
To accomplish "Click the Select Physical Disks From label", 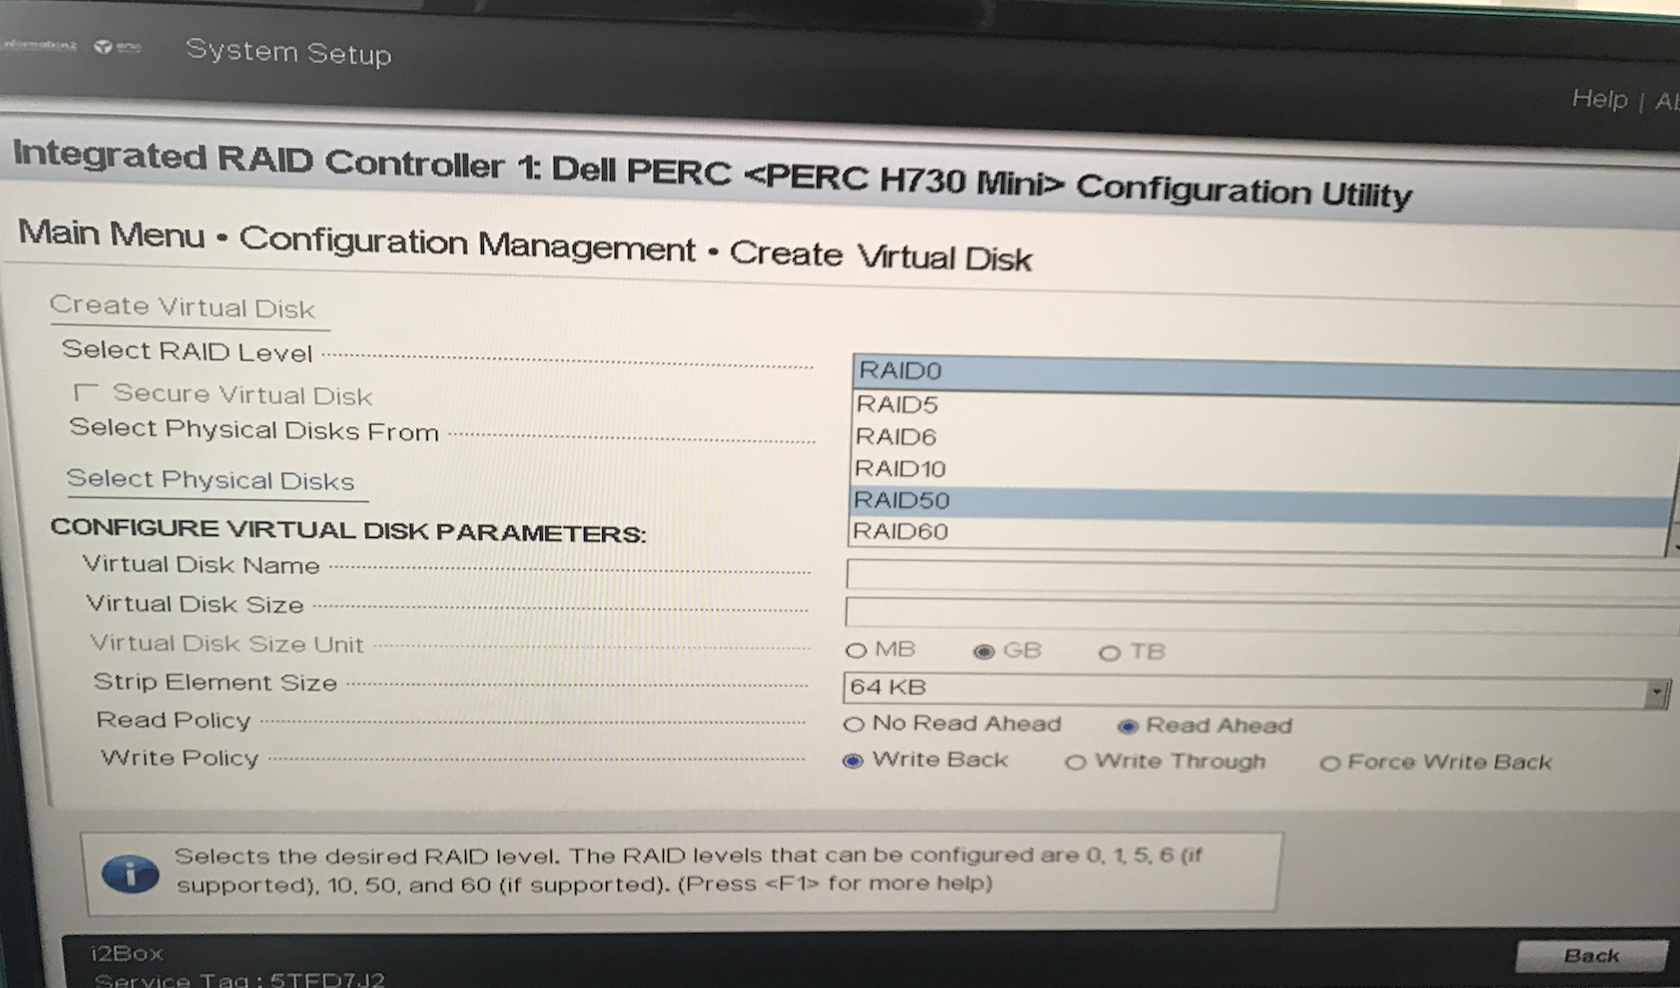I will pos(254,430).
